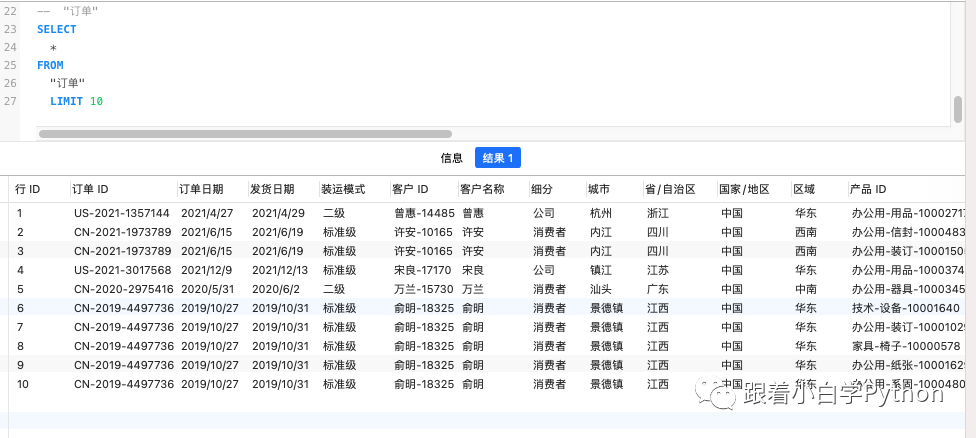976x438 pixels.
Task: Select cell US-2021-3017568
Action: [121, 270]
